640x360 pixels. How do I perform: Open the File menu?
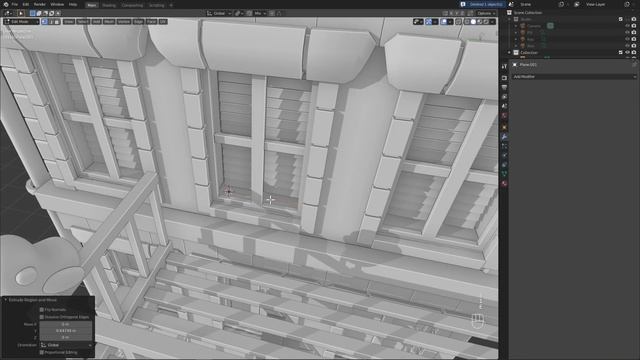point(15,4)
